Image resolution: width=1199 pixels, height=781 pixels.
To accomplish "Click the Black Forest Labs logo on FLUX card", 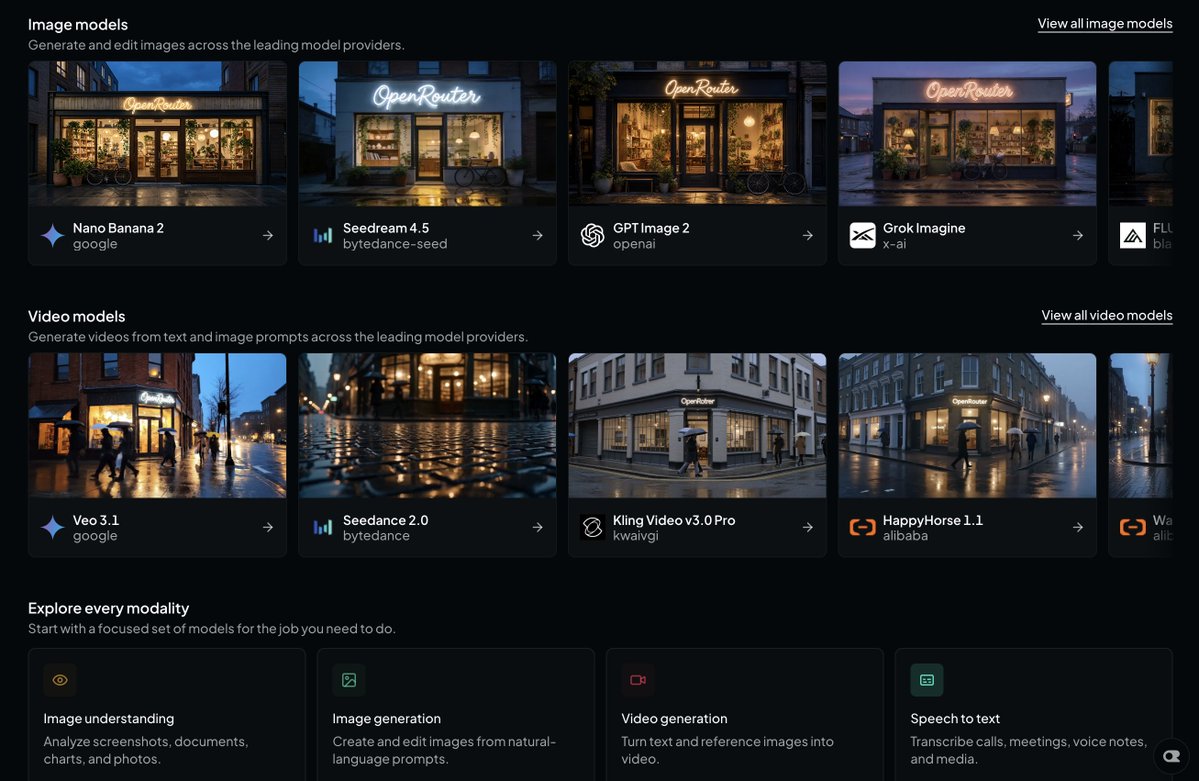I will (x=1132, y=236).
